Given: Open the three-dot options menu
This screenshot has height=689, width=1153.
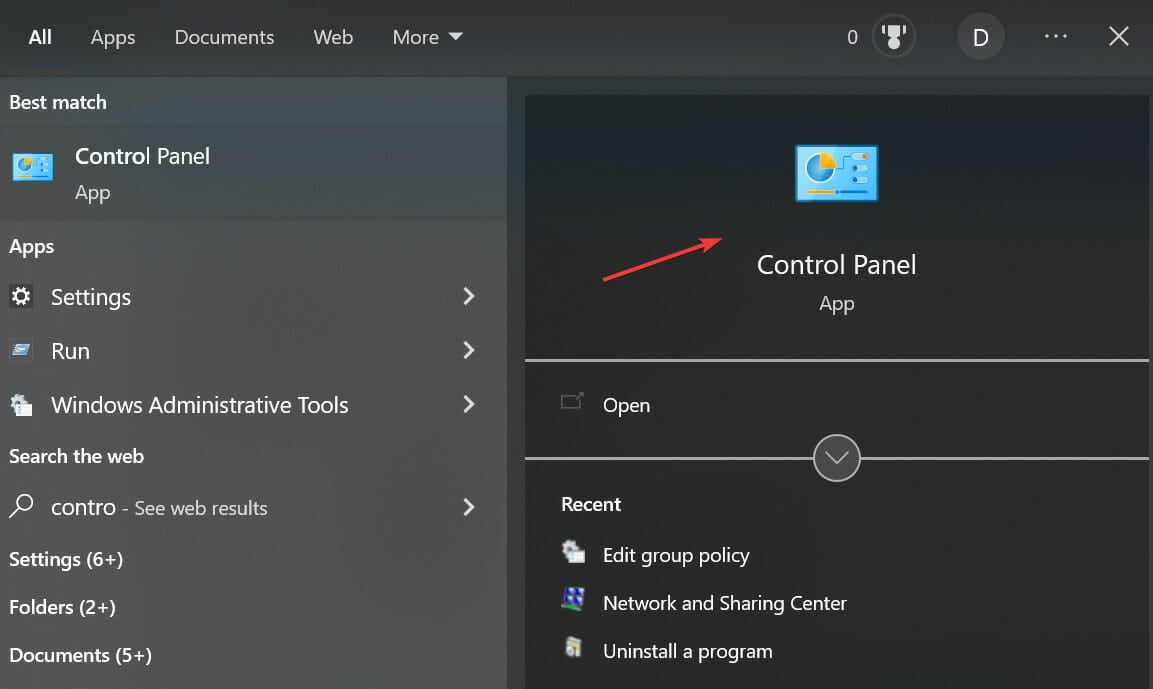Looking at the screenshot, I should click(1056, 36).
